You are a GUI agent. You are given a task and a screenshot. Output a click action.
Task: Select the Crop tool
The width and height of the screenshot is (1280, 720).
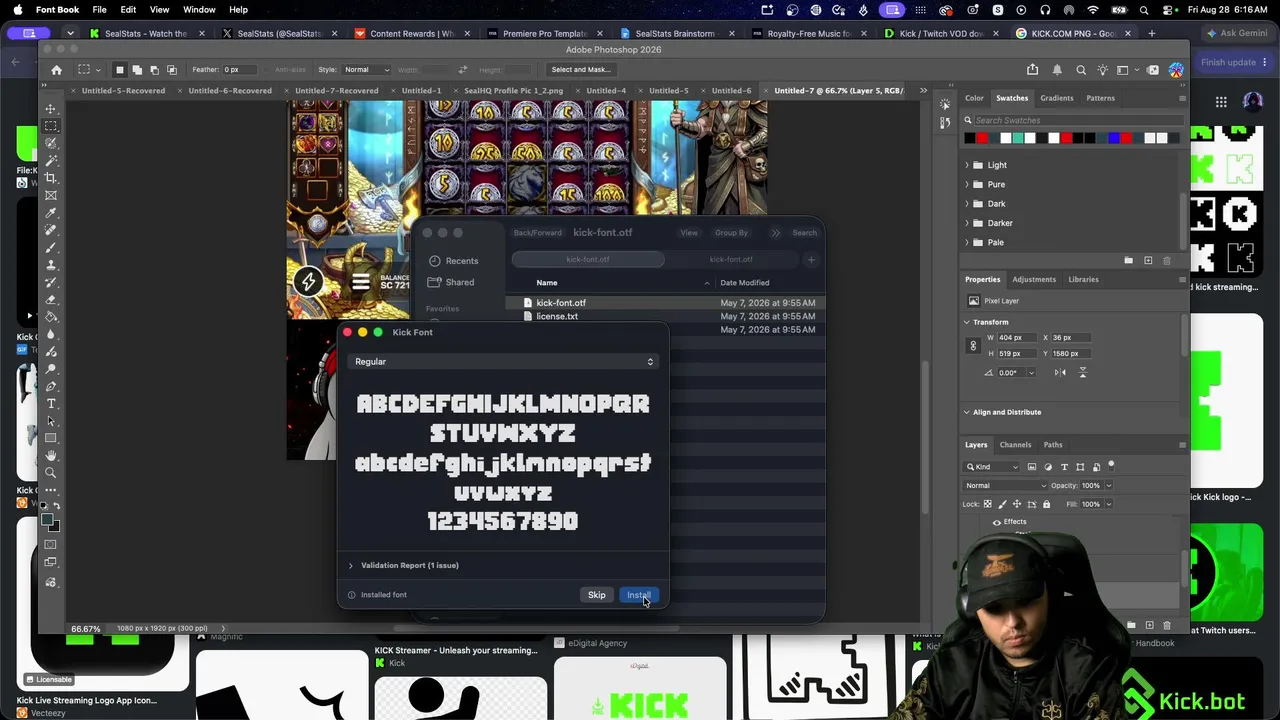coord(51,178)
